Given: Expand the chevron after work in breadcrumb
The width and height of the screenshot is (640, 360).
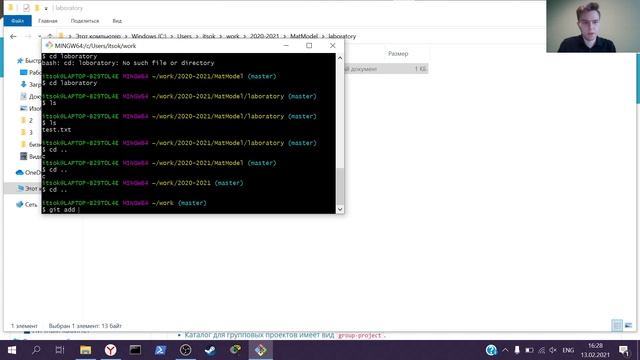Looking at the screenshot, I should click(x=245, y=36).
